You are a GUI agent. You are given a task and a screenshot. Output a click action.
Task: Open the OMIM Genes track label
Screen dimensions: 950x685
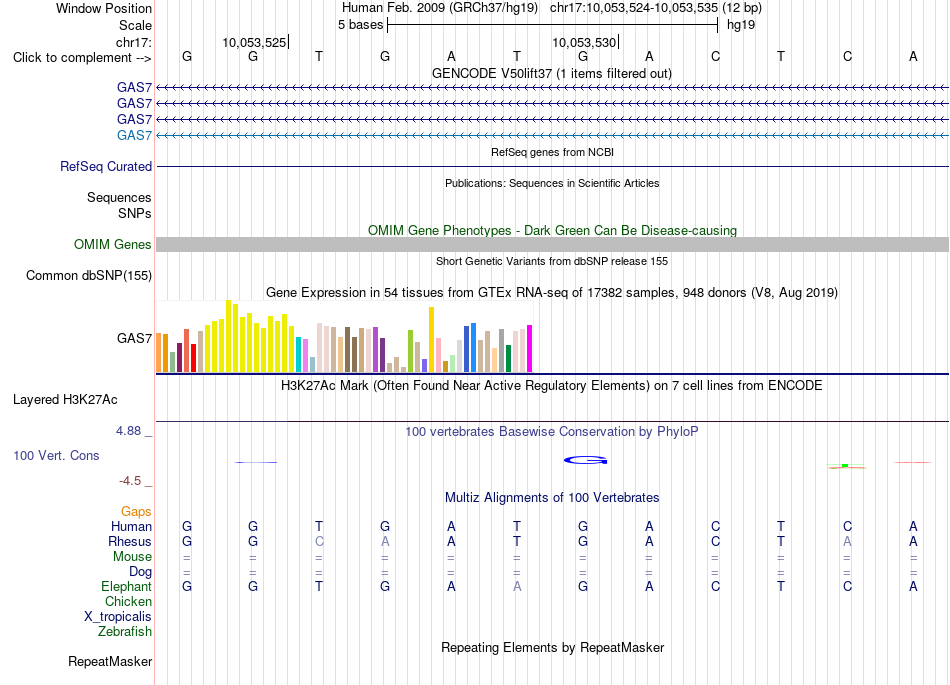coord(113,244)
